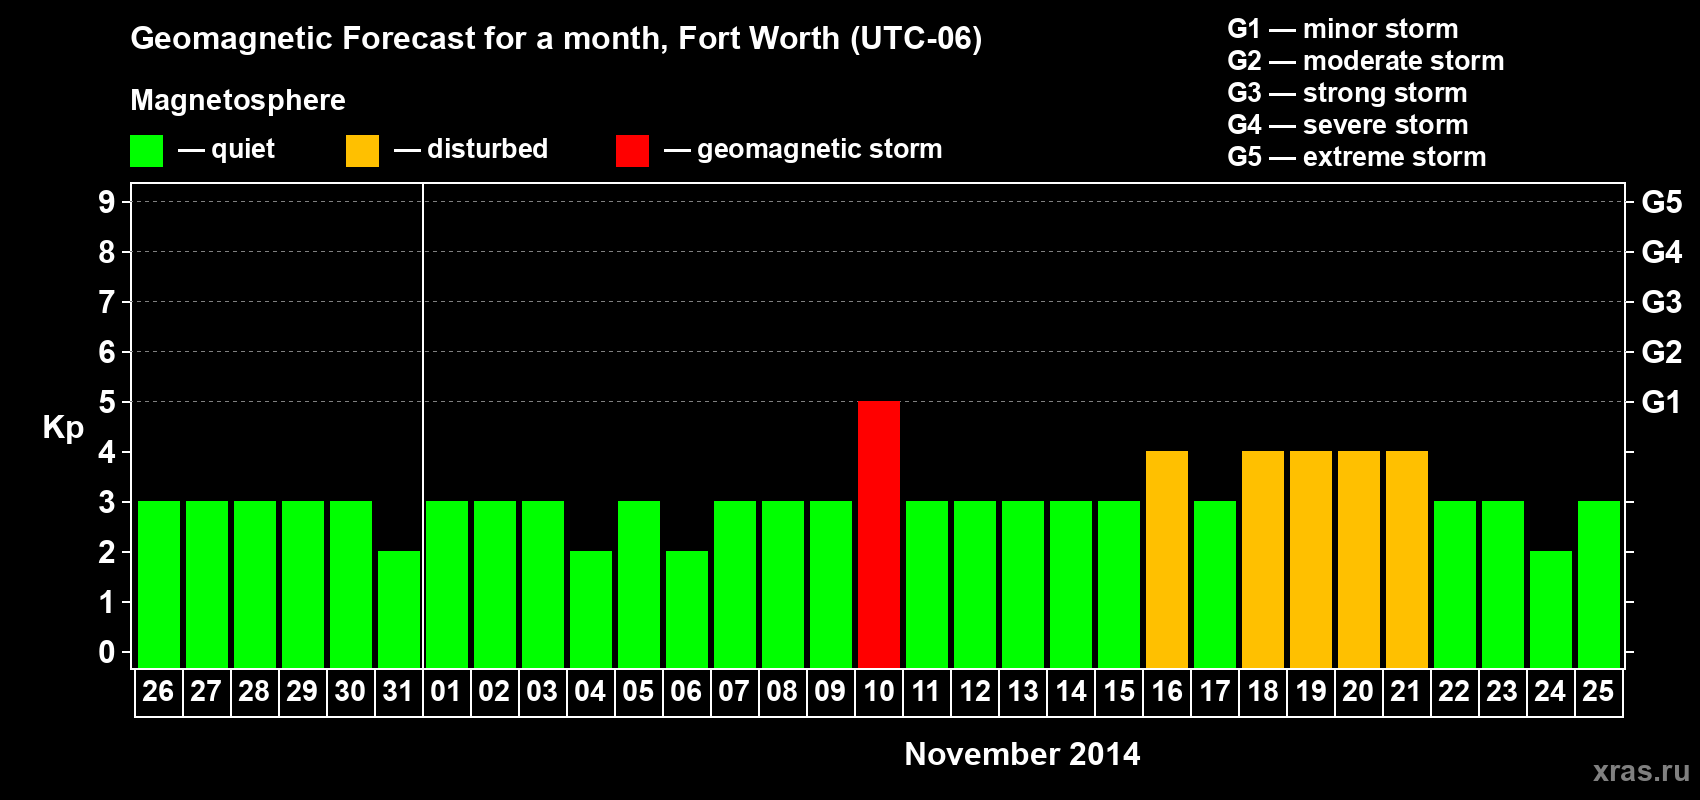
Task: Select the green bar for day 04
Action: pyautogui.click(x=591, y=609)
